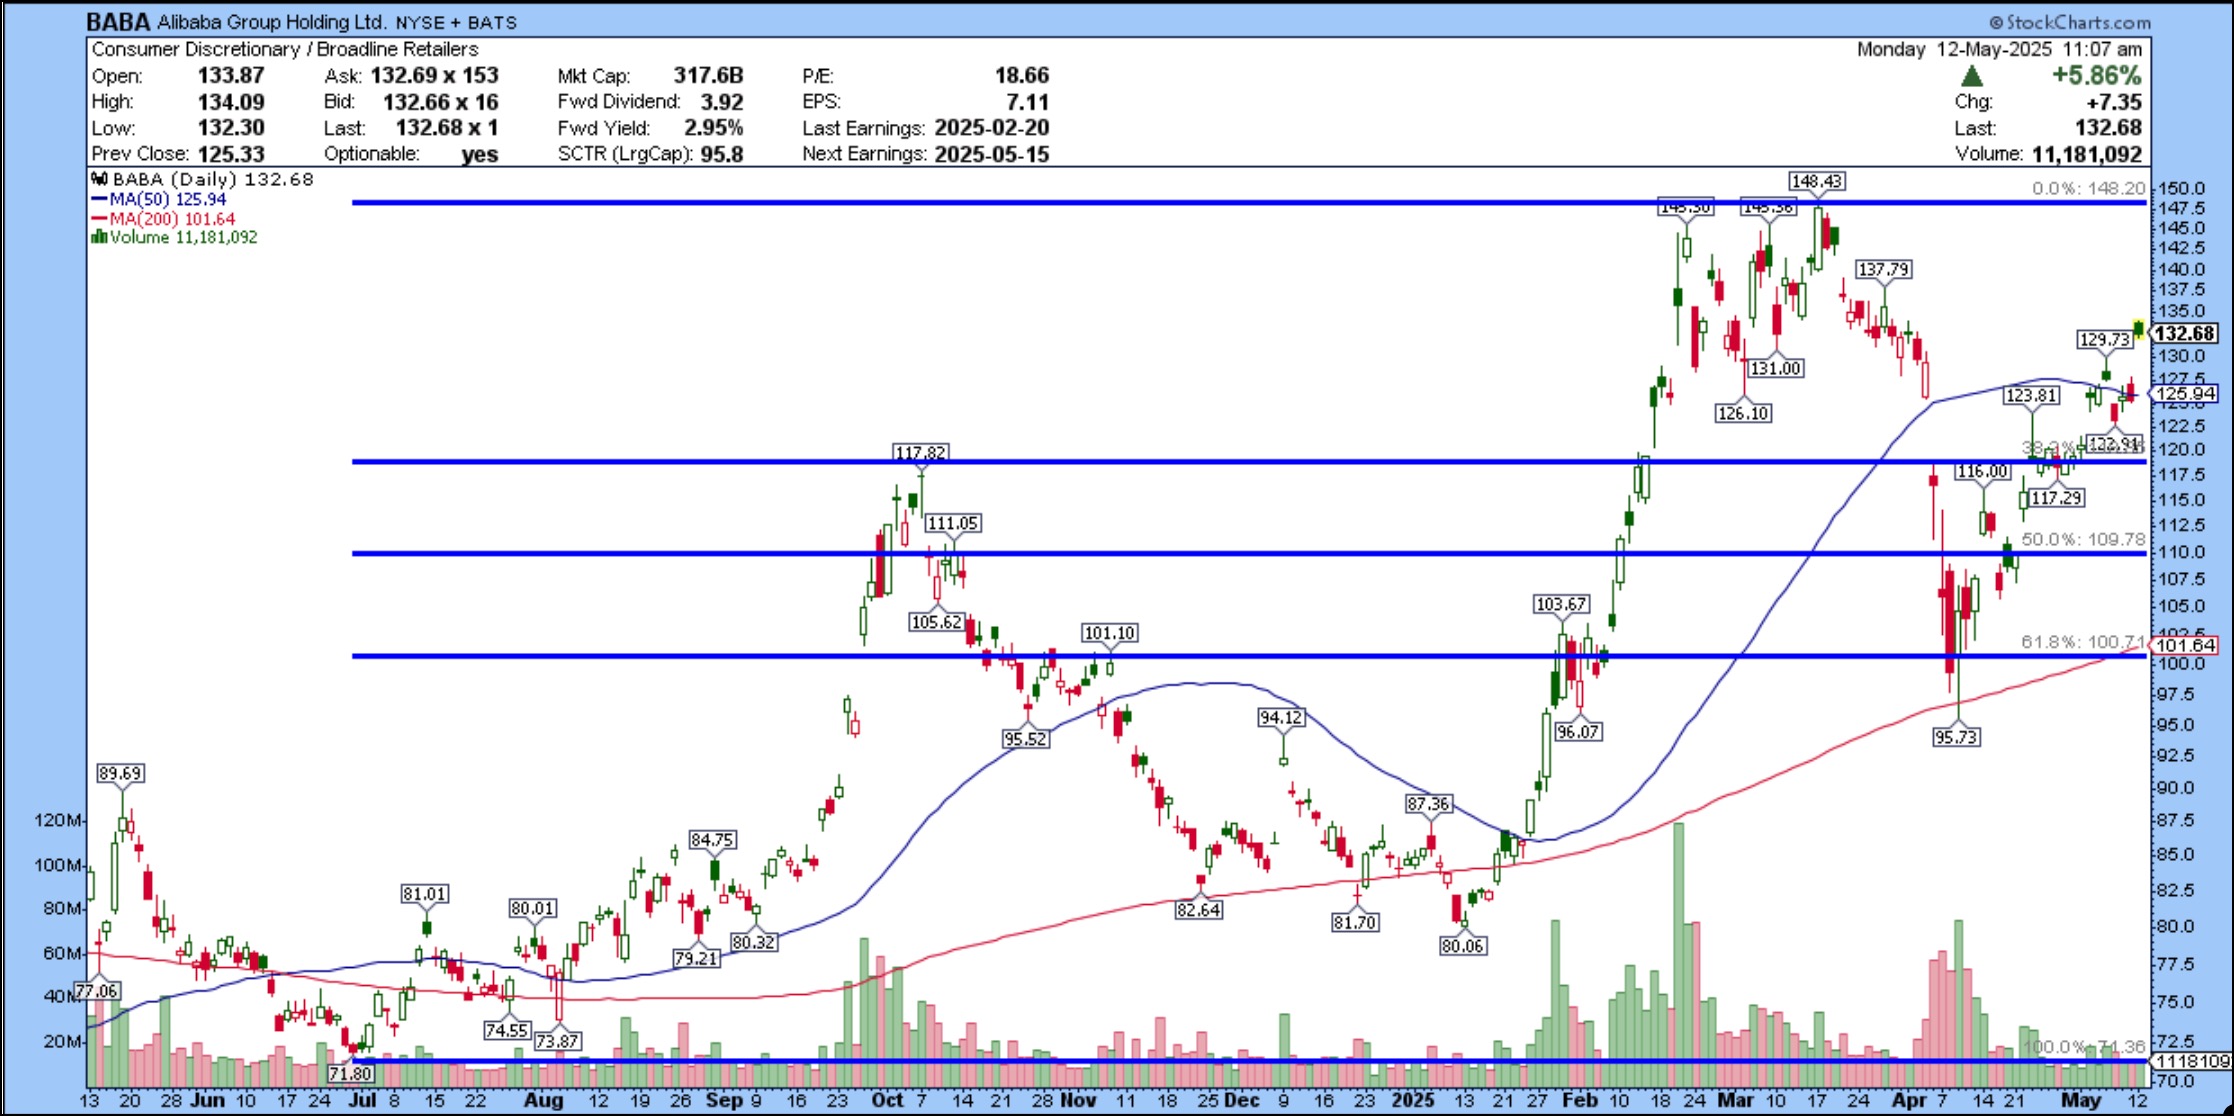Click the Alibaba Group Holding Ltd. company name
Image resolution: width=2234 pixels, height=1116 pixels.
tap(271, 22)
